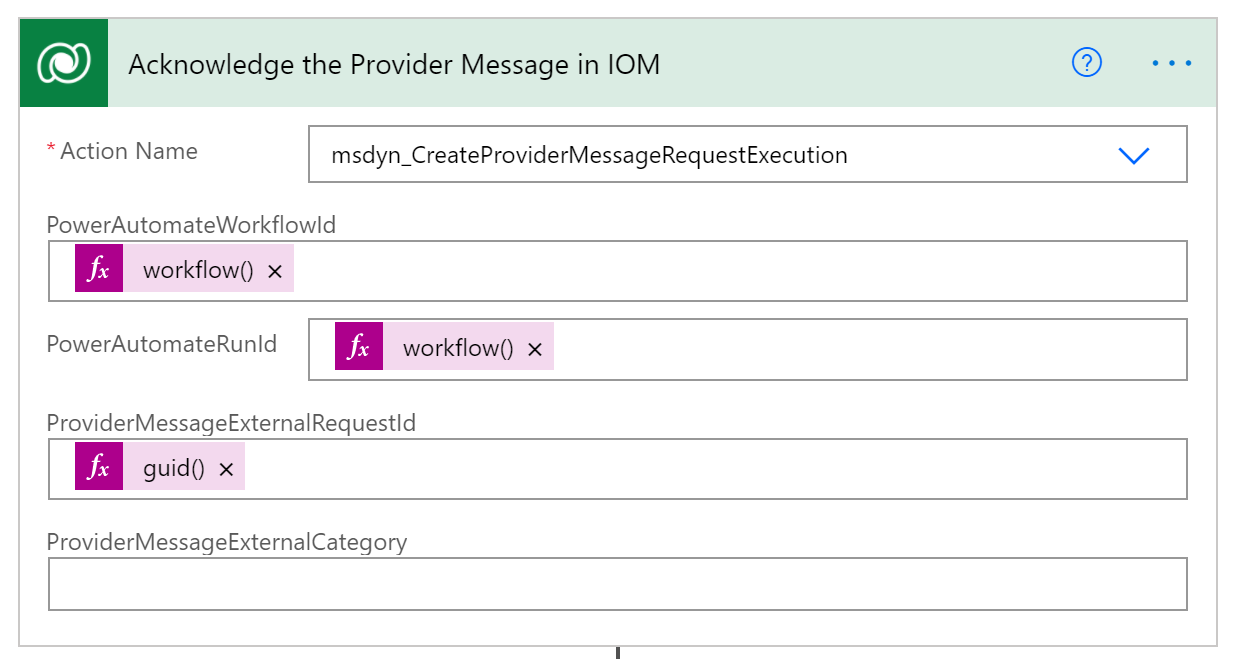Click the fx icon on the PowerAutomateWorkflowId token
1238x659 pixels.
[98, 268]
